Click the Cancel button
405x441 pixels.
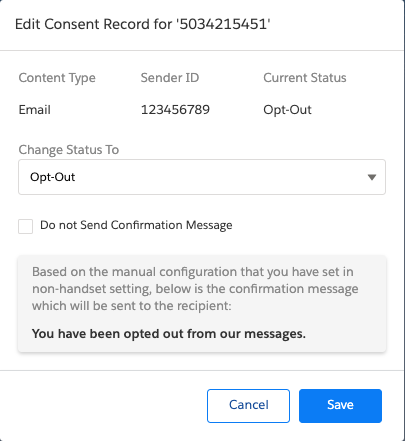coord(248,406)
